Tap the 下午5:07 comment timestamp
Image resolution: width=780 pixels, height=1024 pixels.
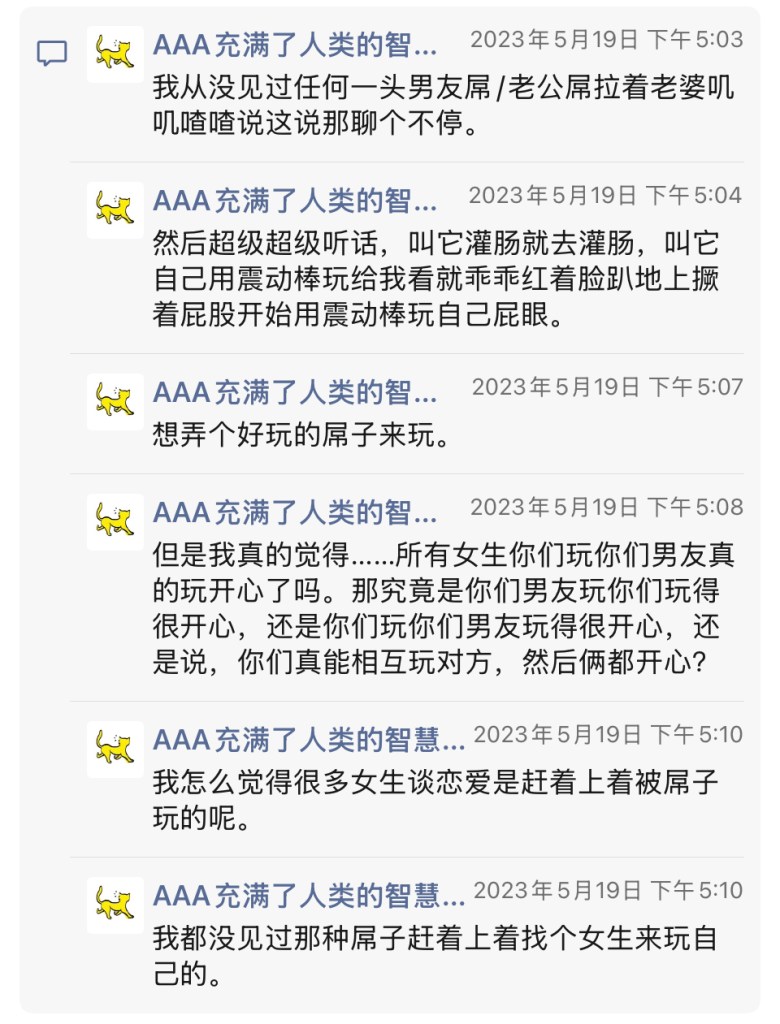click(x=607, y=388)
